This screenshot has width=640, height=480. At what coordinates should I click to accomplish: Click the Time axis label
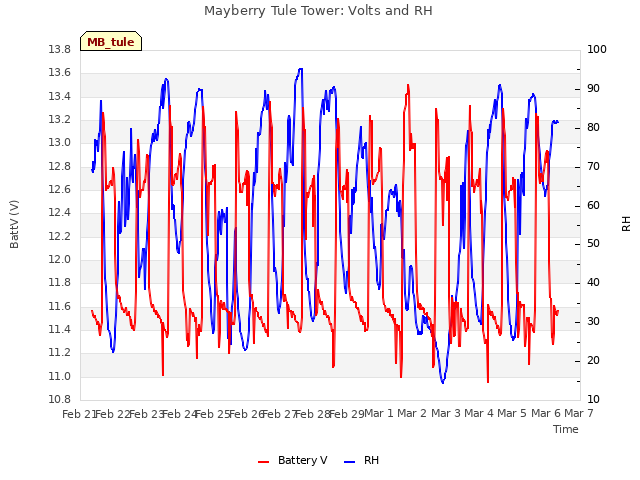point(566,429)
